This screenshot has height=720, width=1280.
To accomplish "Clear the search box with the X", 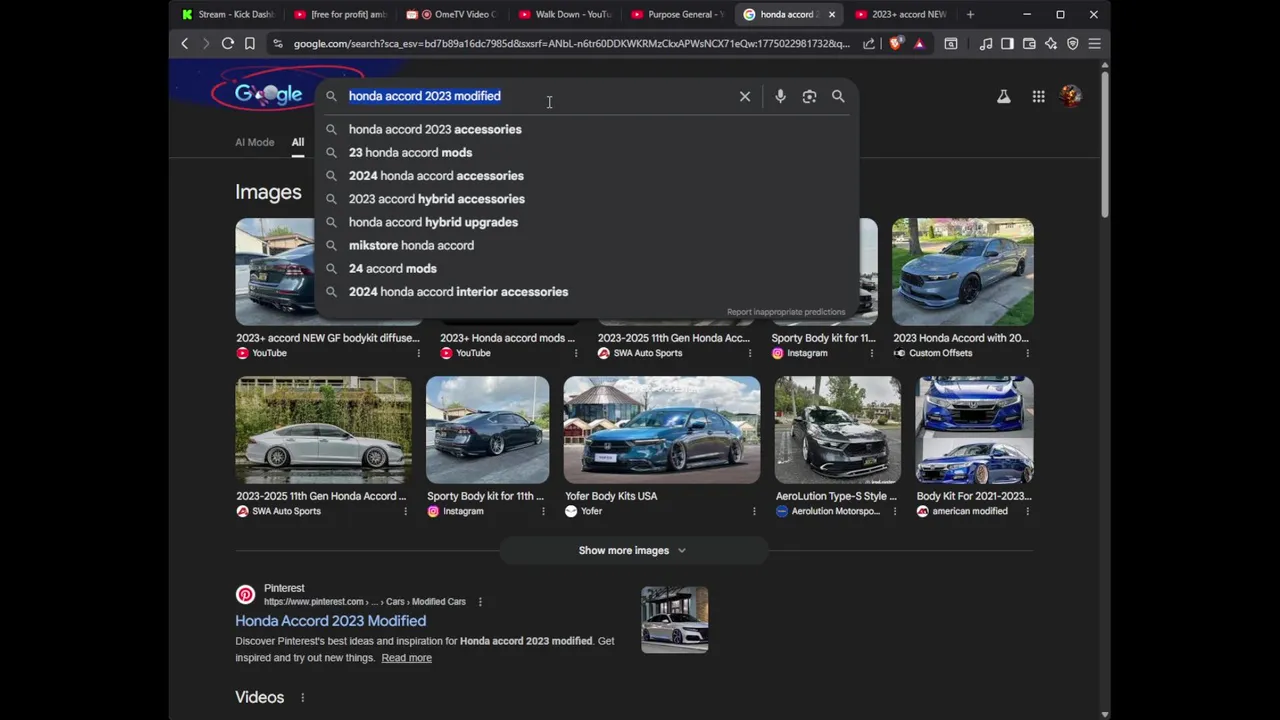I will (x=745, y=96).
